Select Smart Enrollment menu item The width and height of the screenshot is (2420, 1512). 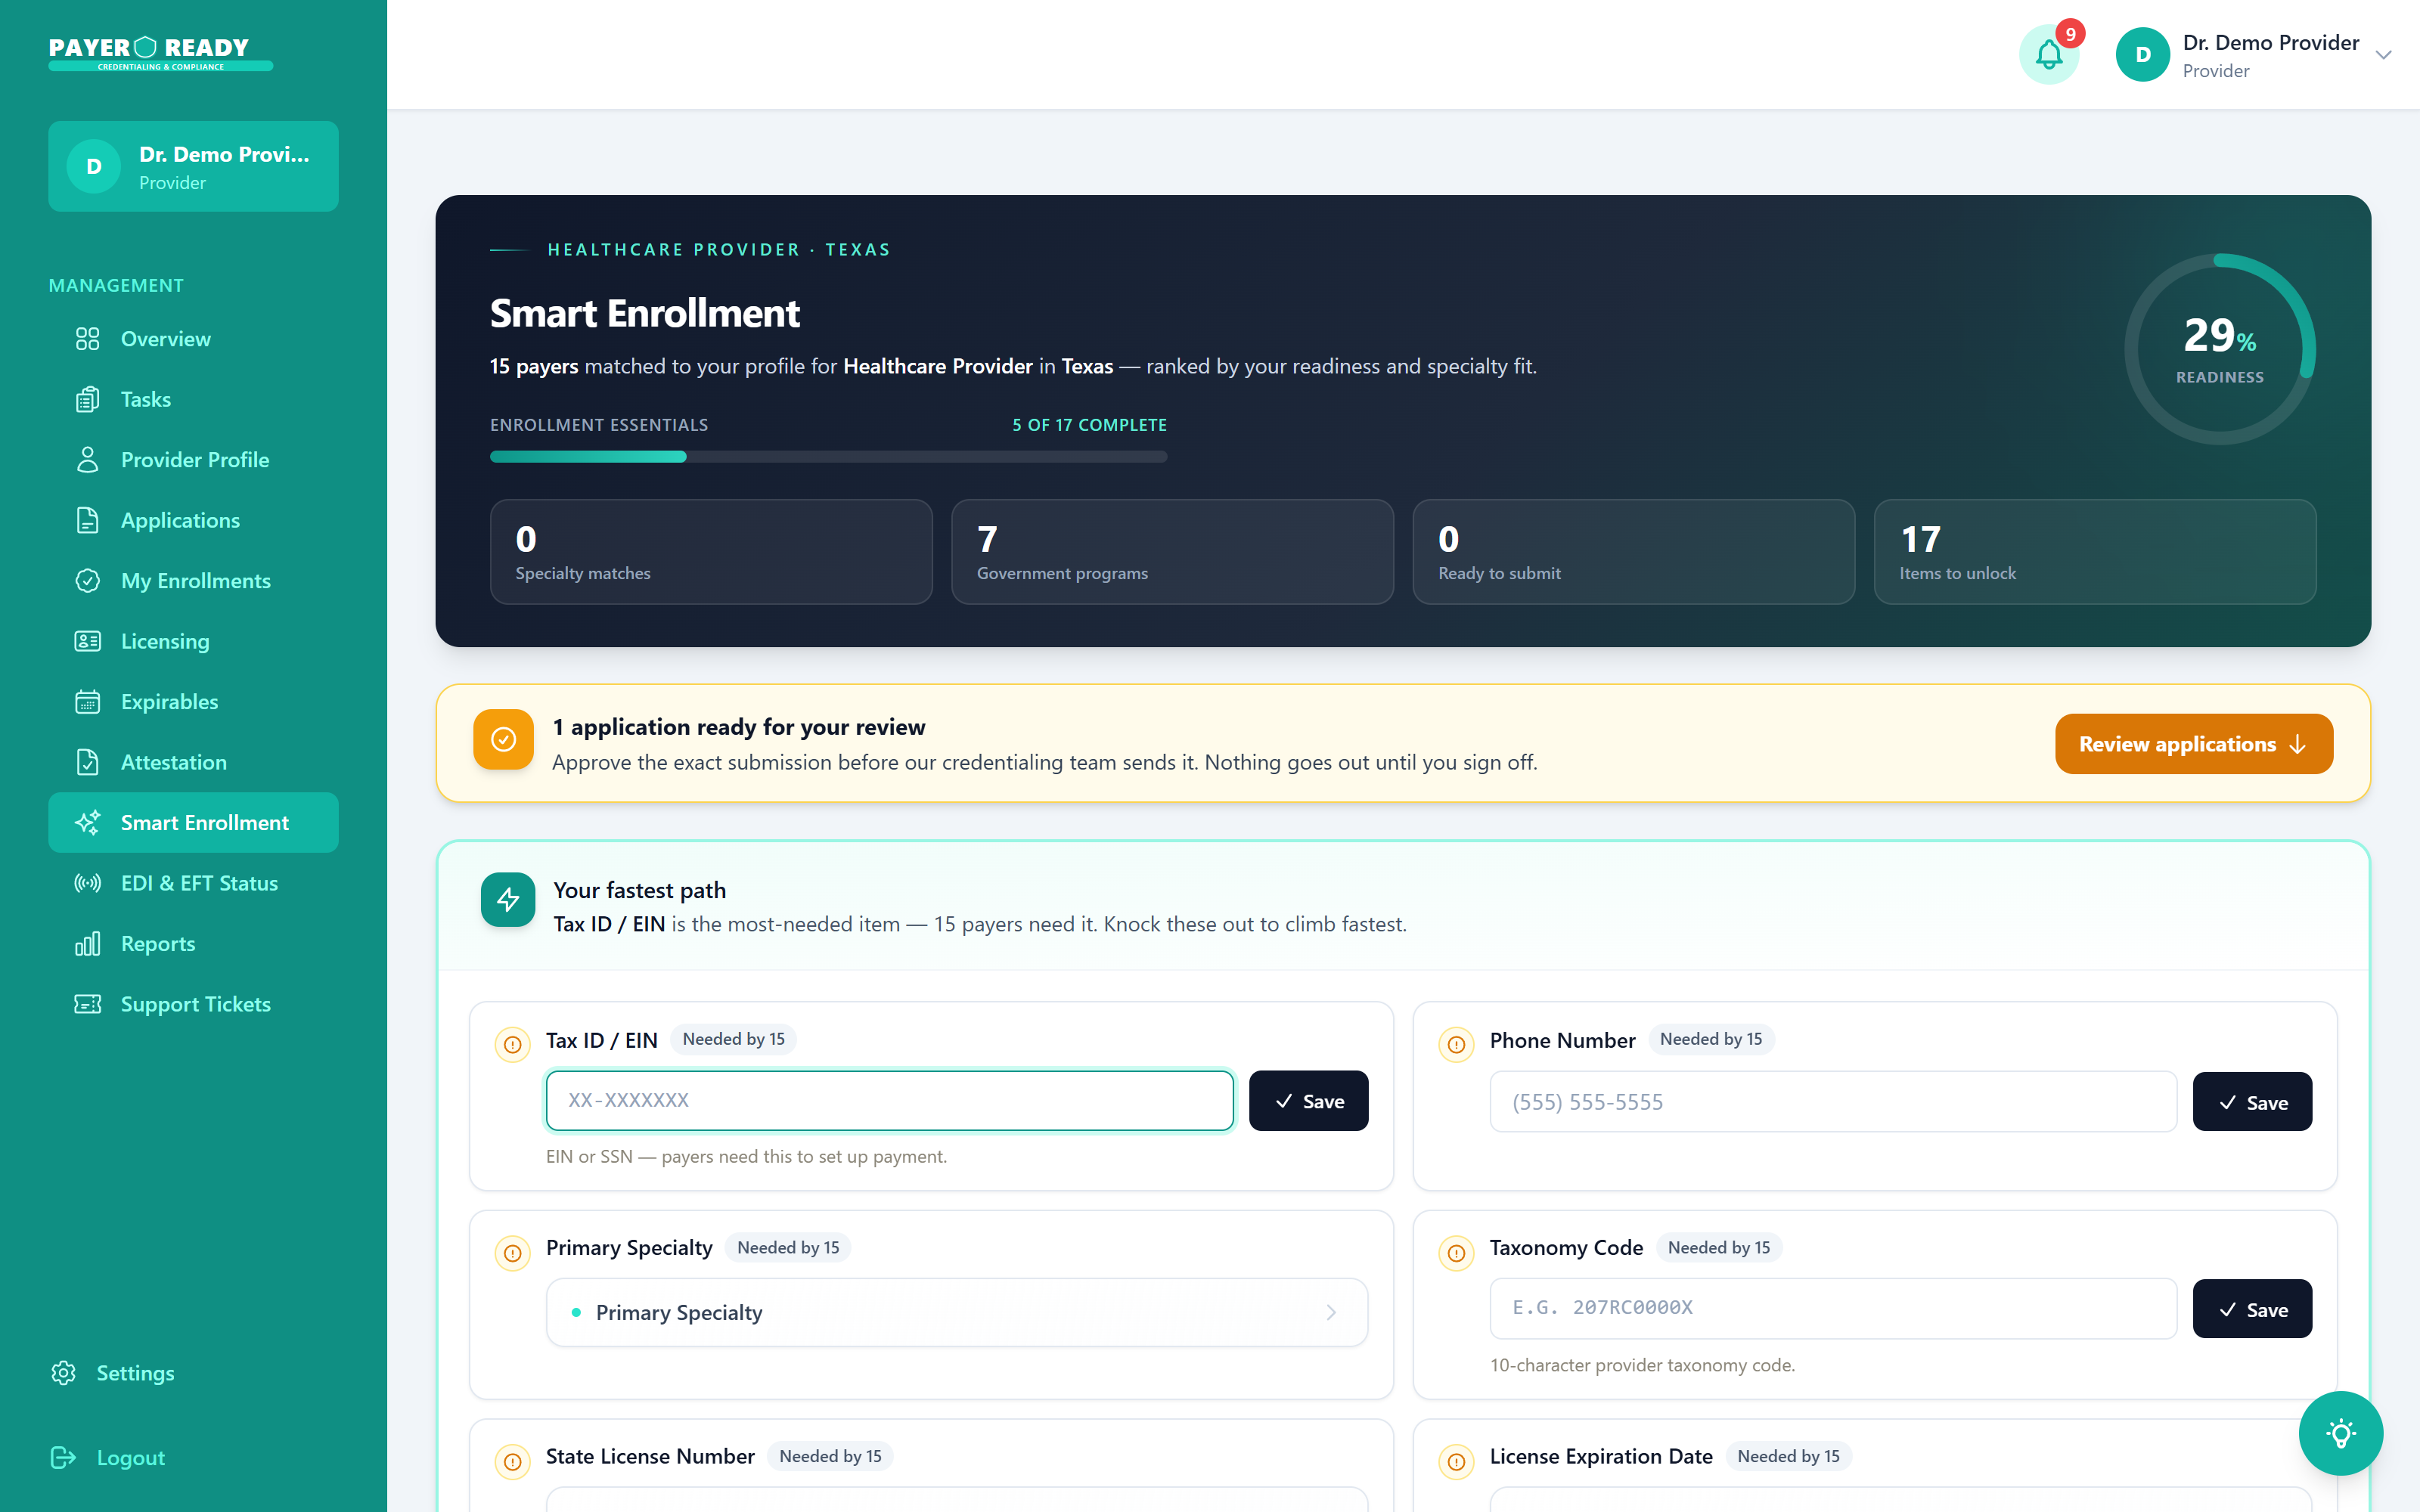pyautogui.click(x=193, y=823)
